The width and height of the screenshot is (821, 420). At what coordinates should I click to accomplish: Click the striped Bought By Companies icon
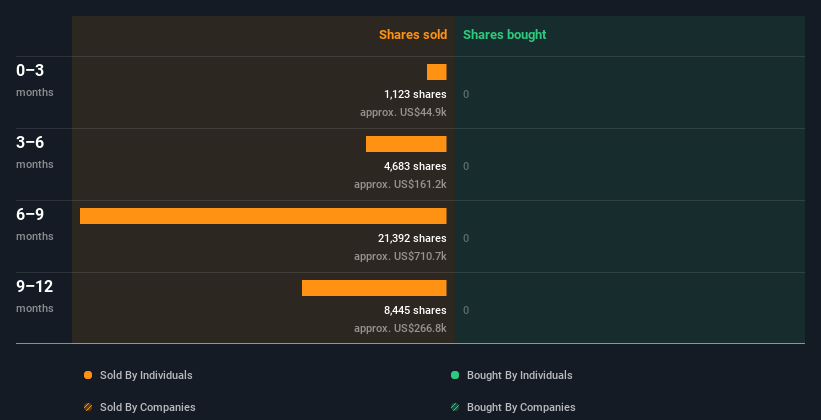(455, 407)
